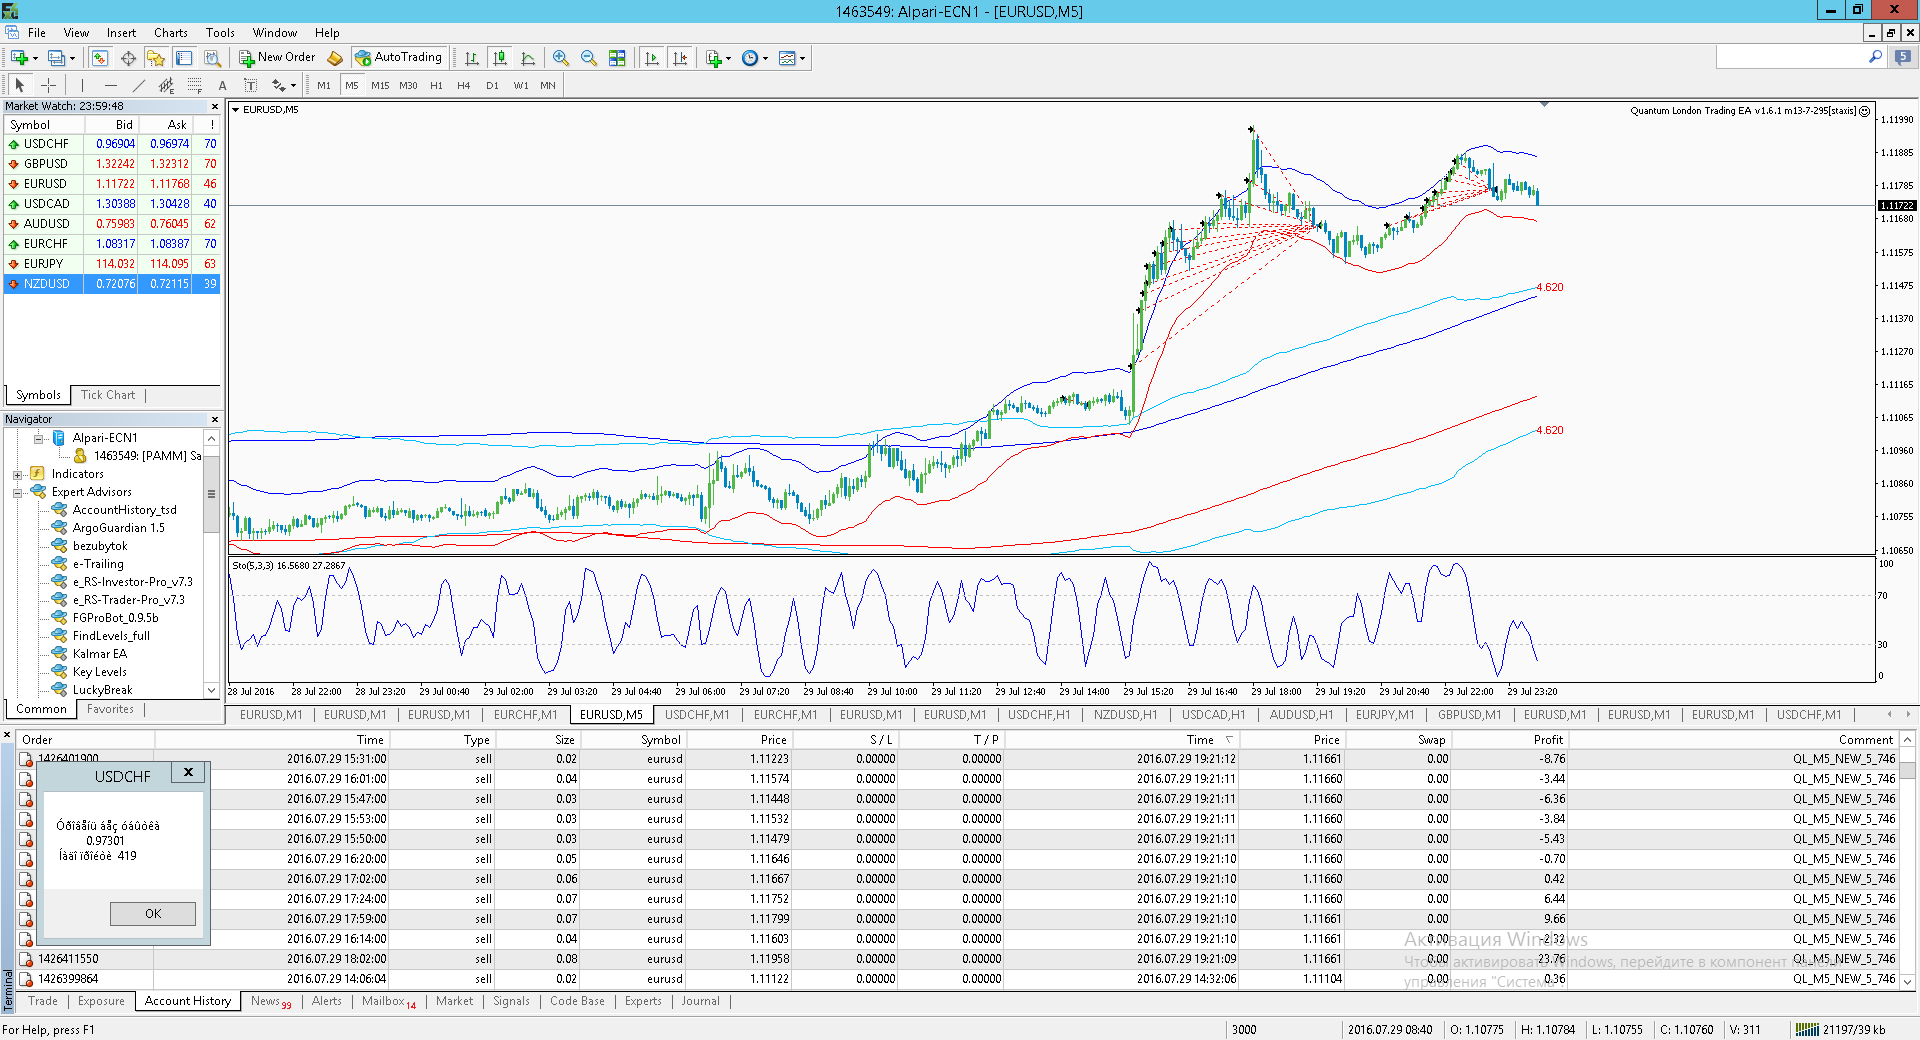Open a new chart window
The image size is (1920, 1040).
point(19,58)
